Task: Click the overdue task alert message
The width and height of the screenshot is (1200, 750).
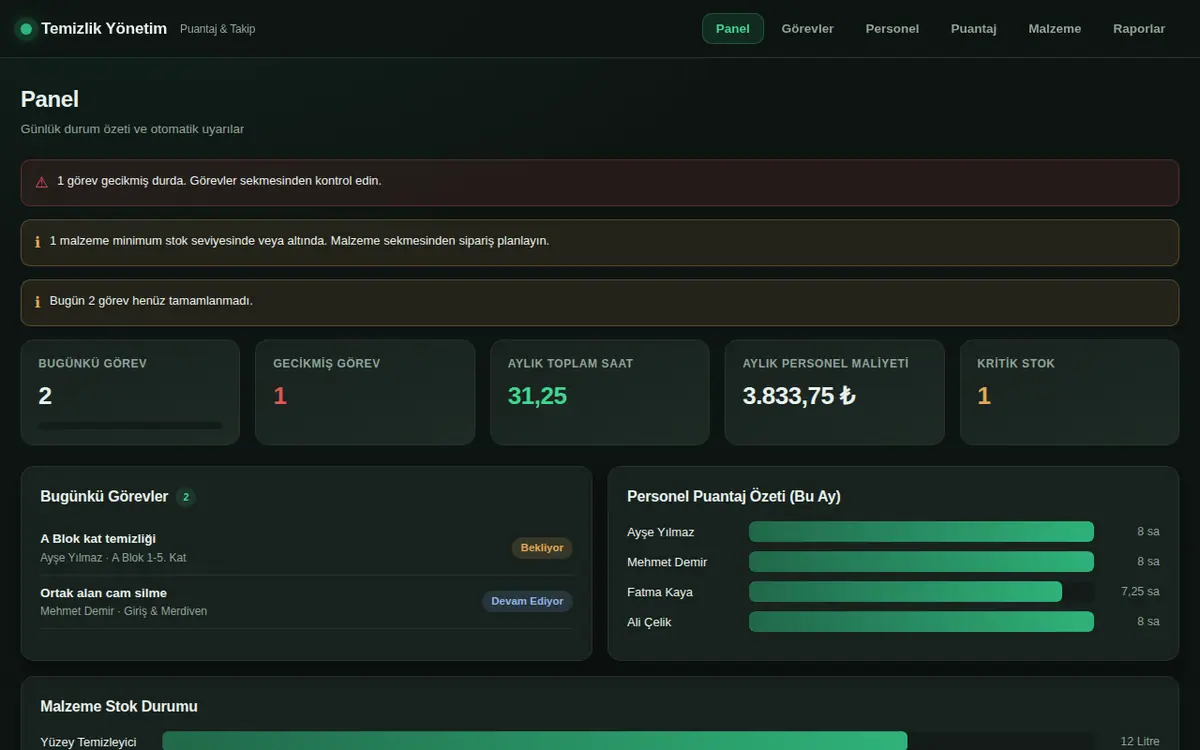Action: (600, 182)
